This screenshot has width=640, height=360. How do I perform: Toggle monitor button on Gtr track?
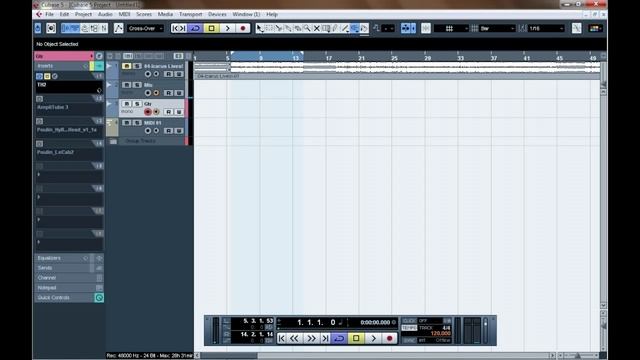tap(156, 111)
